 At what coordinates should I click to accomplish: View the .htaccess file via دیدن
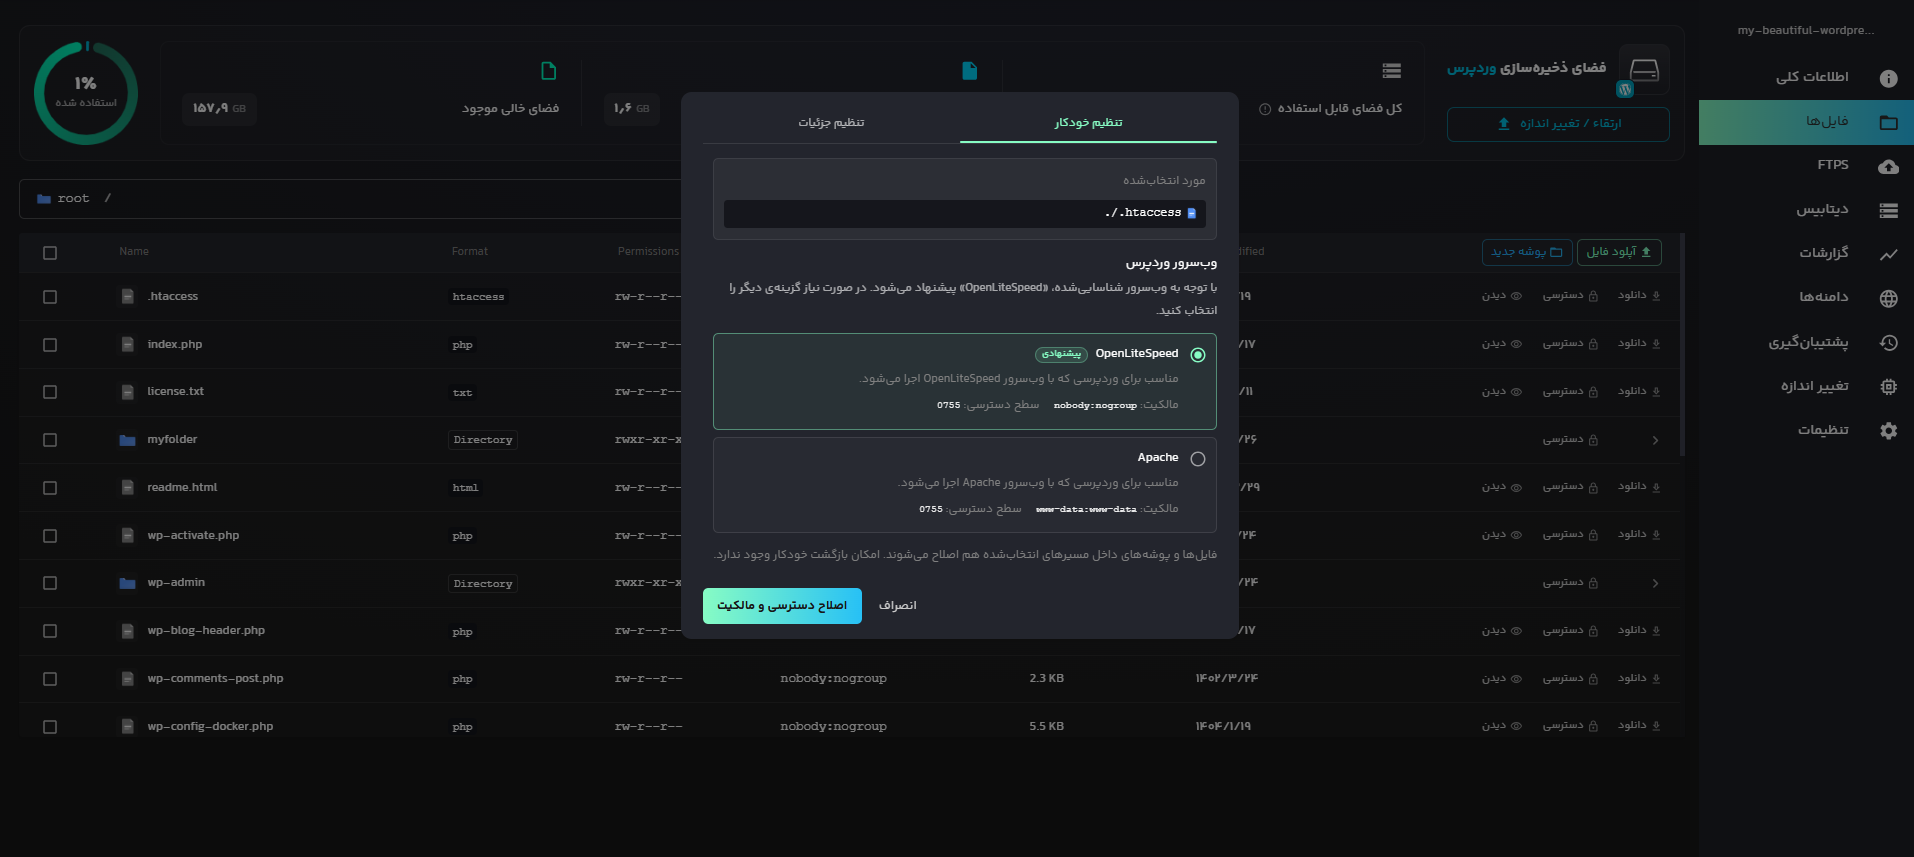1502,296
